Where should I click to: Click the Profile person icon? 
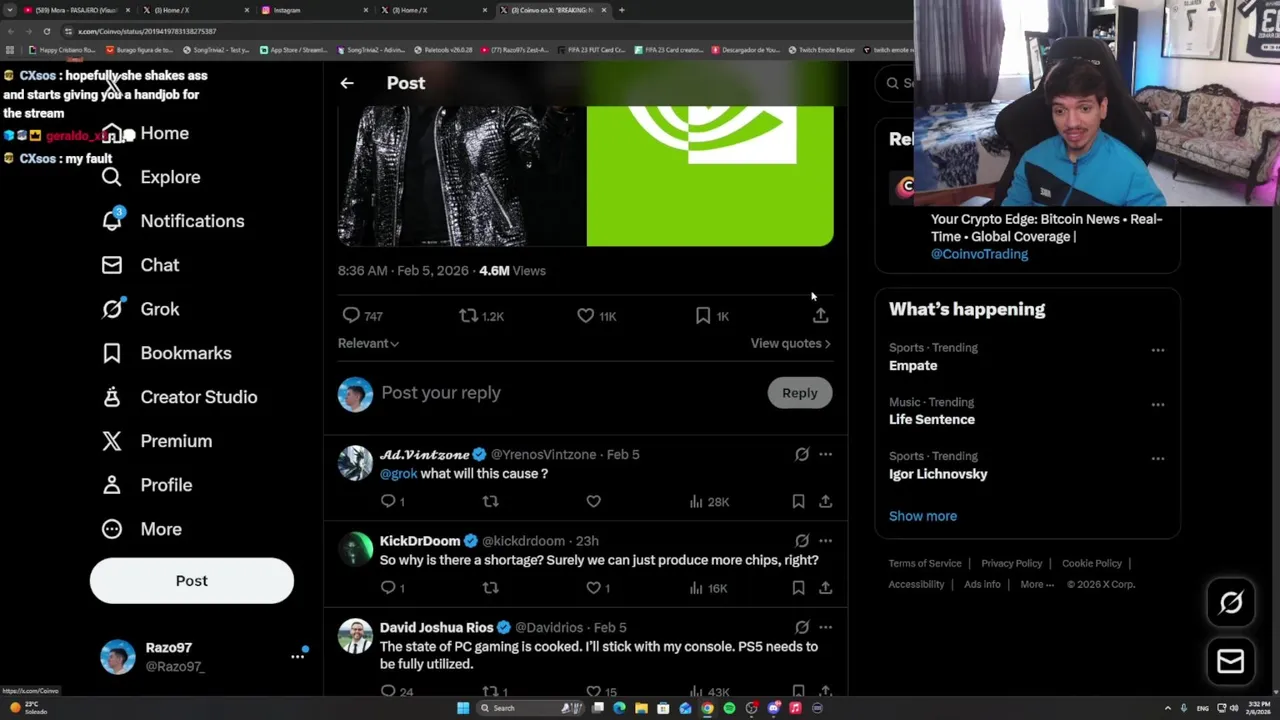[112, 485]
